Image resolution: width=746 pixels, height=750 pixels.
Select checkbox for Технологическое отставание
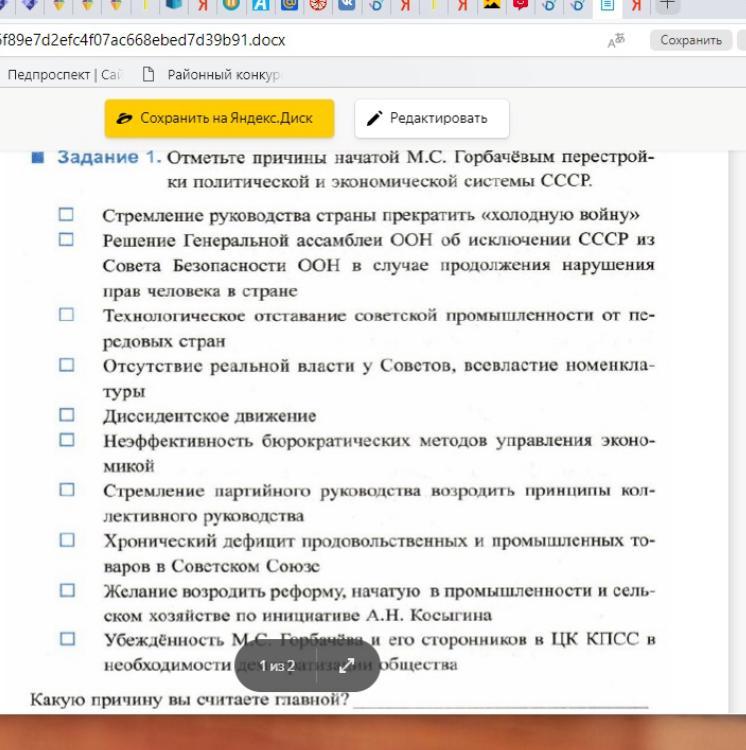click(66, 315)
